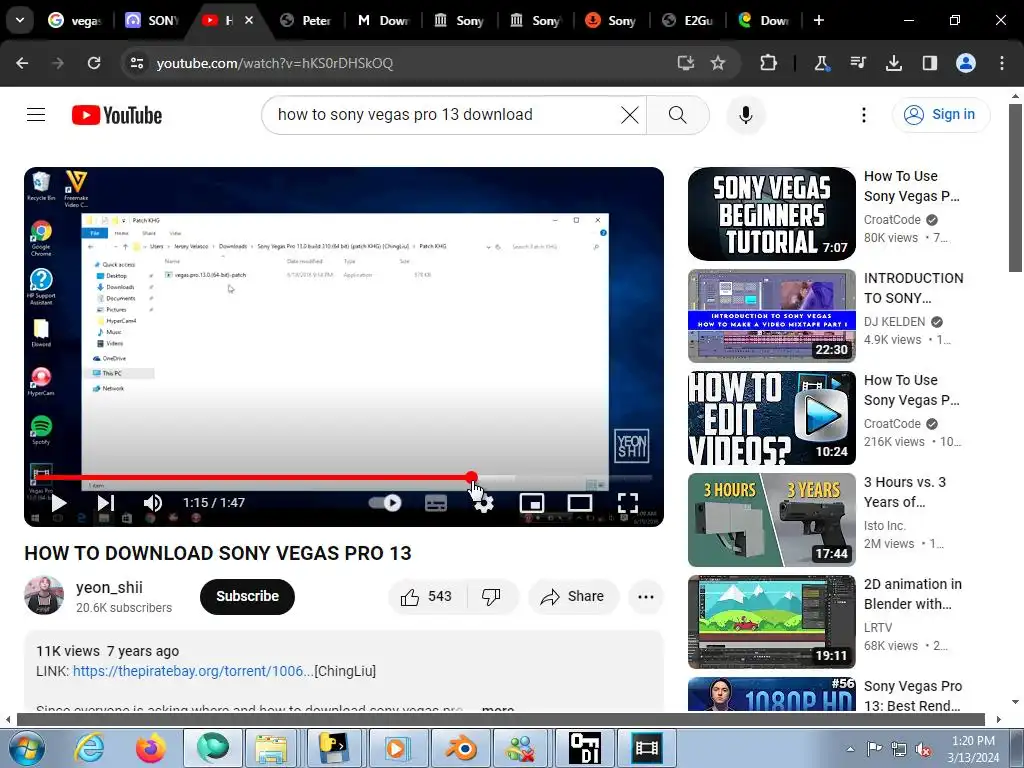Open media controls icon in toolbar
Screen dimensions: 1024x768
[x=857, y=63]
